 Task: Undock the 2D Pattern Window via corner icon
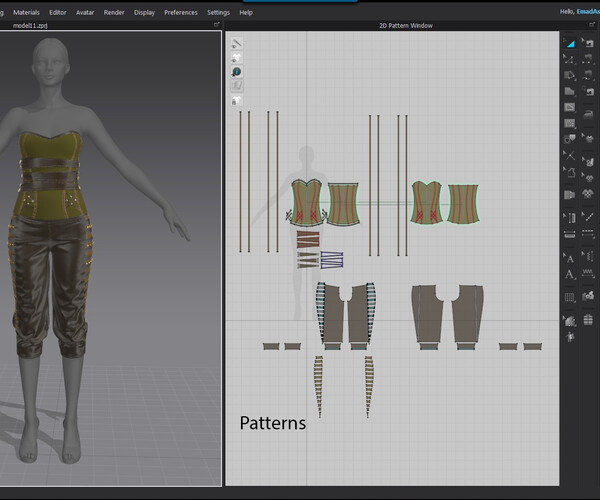(592, 25)
